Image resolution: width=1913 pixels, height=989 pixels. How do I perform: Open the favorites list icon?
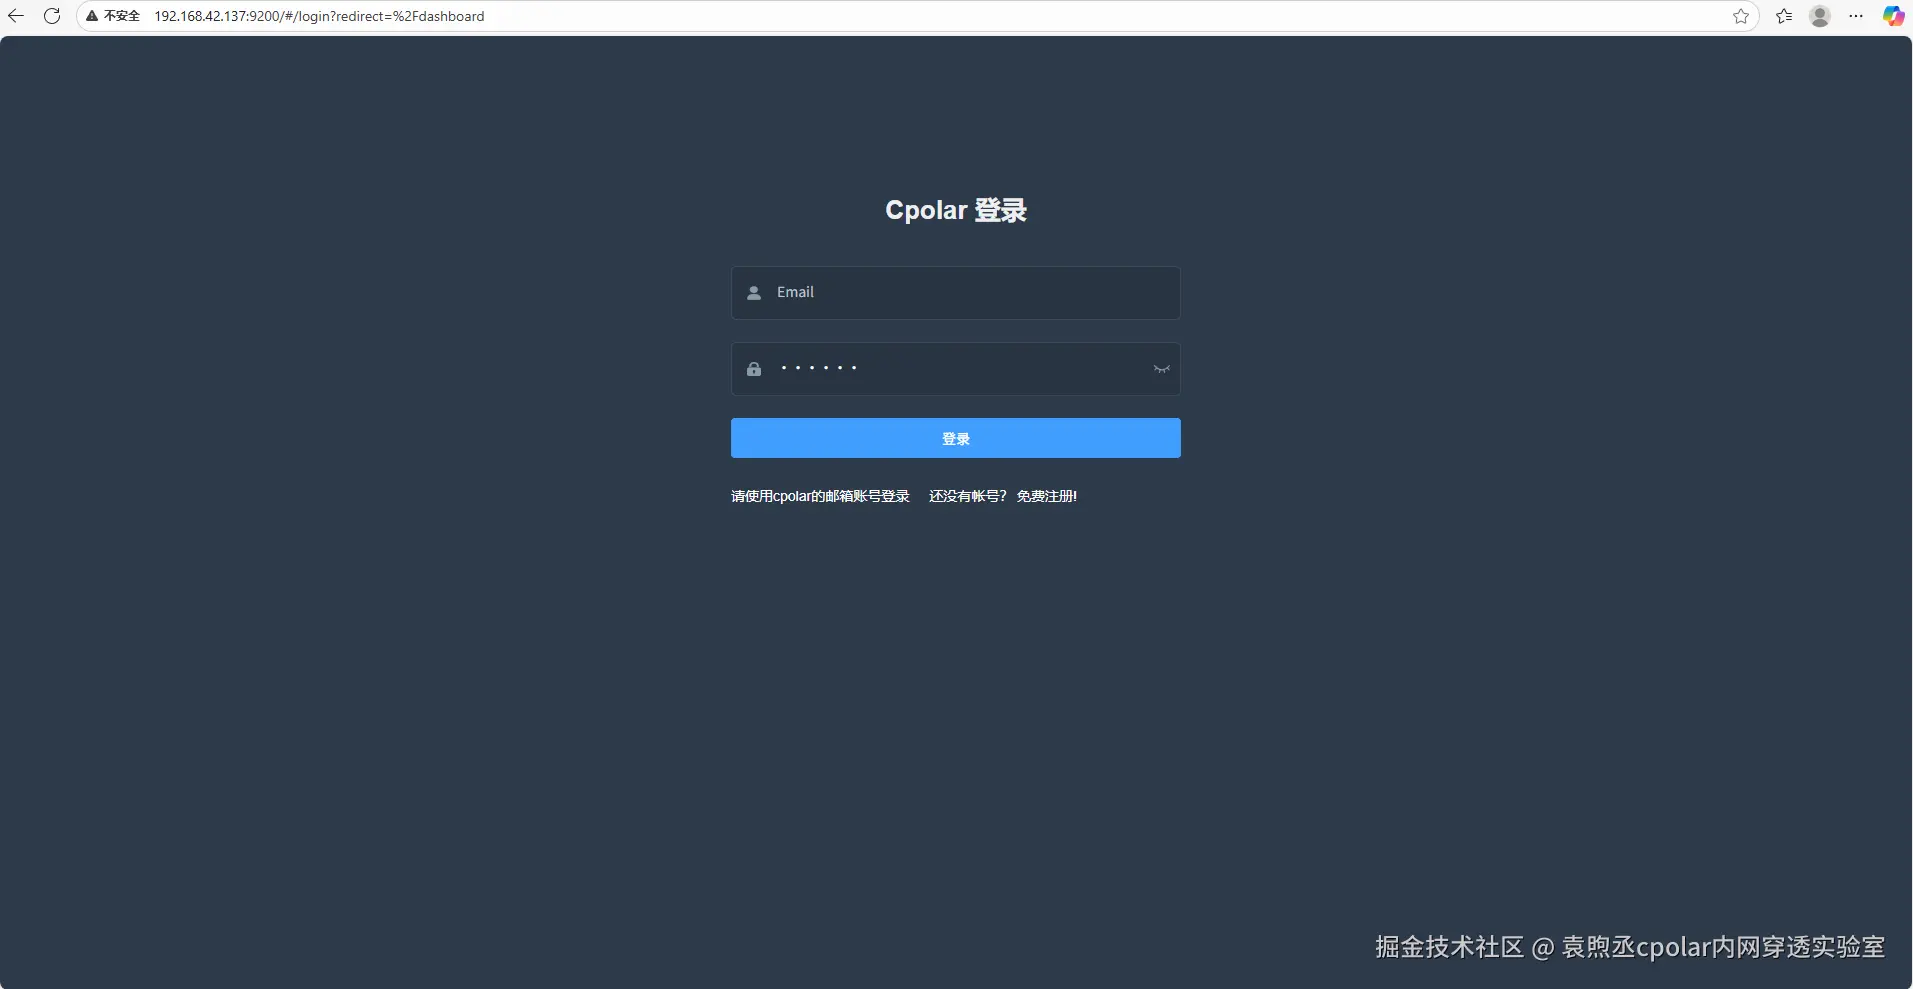coord(1784,16)
